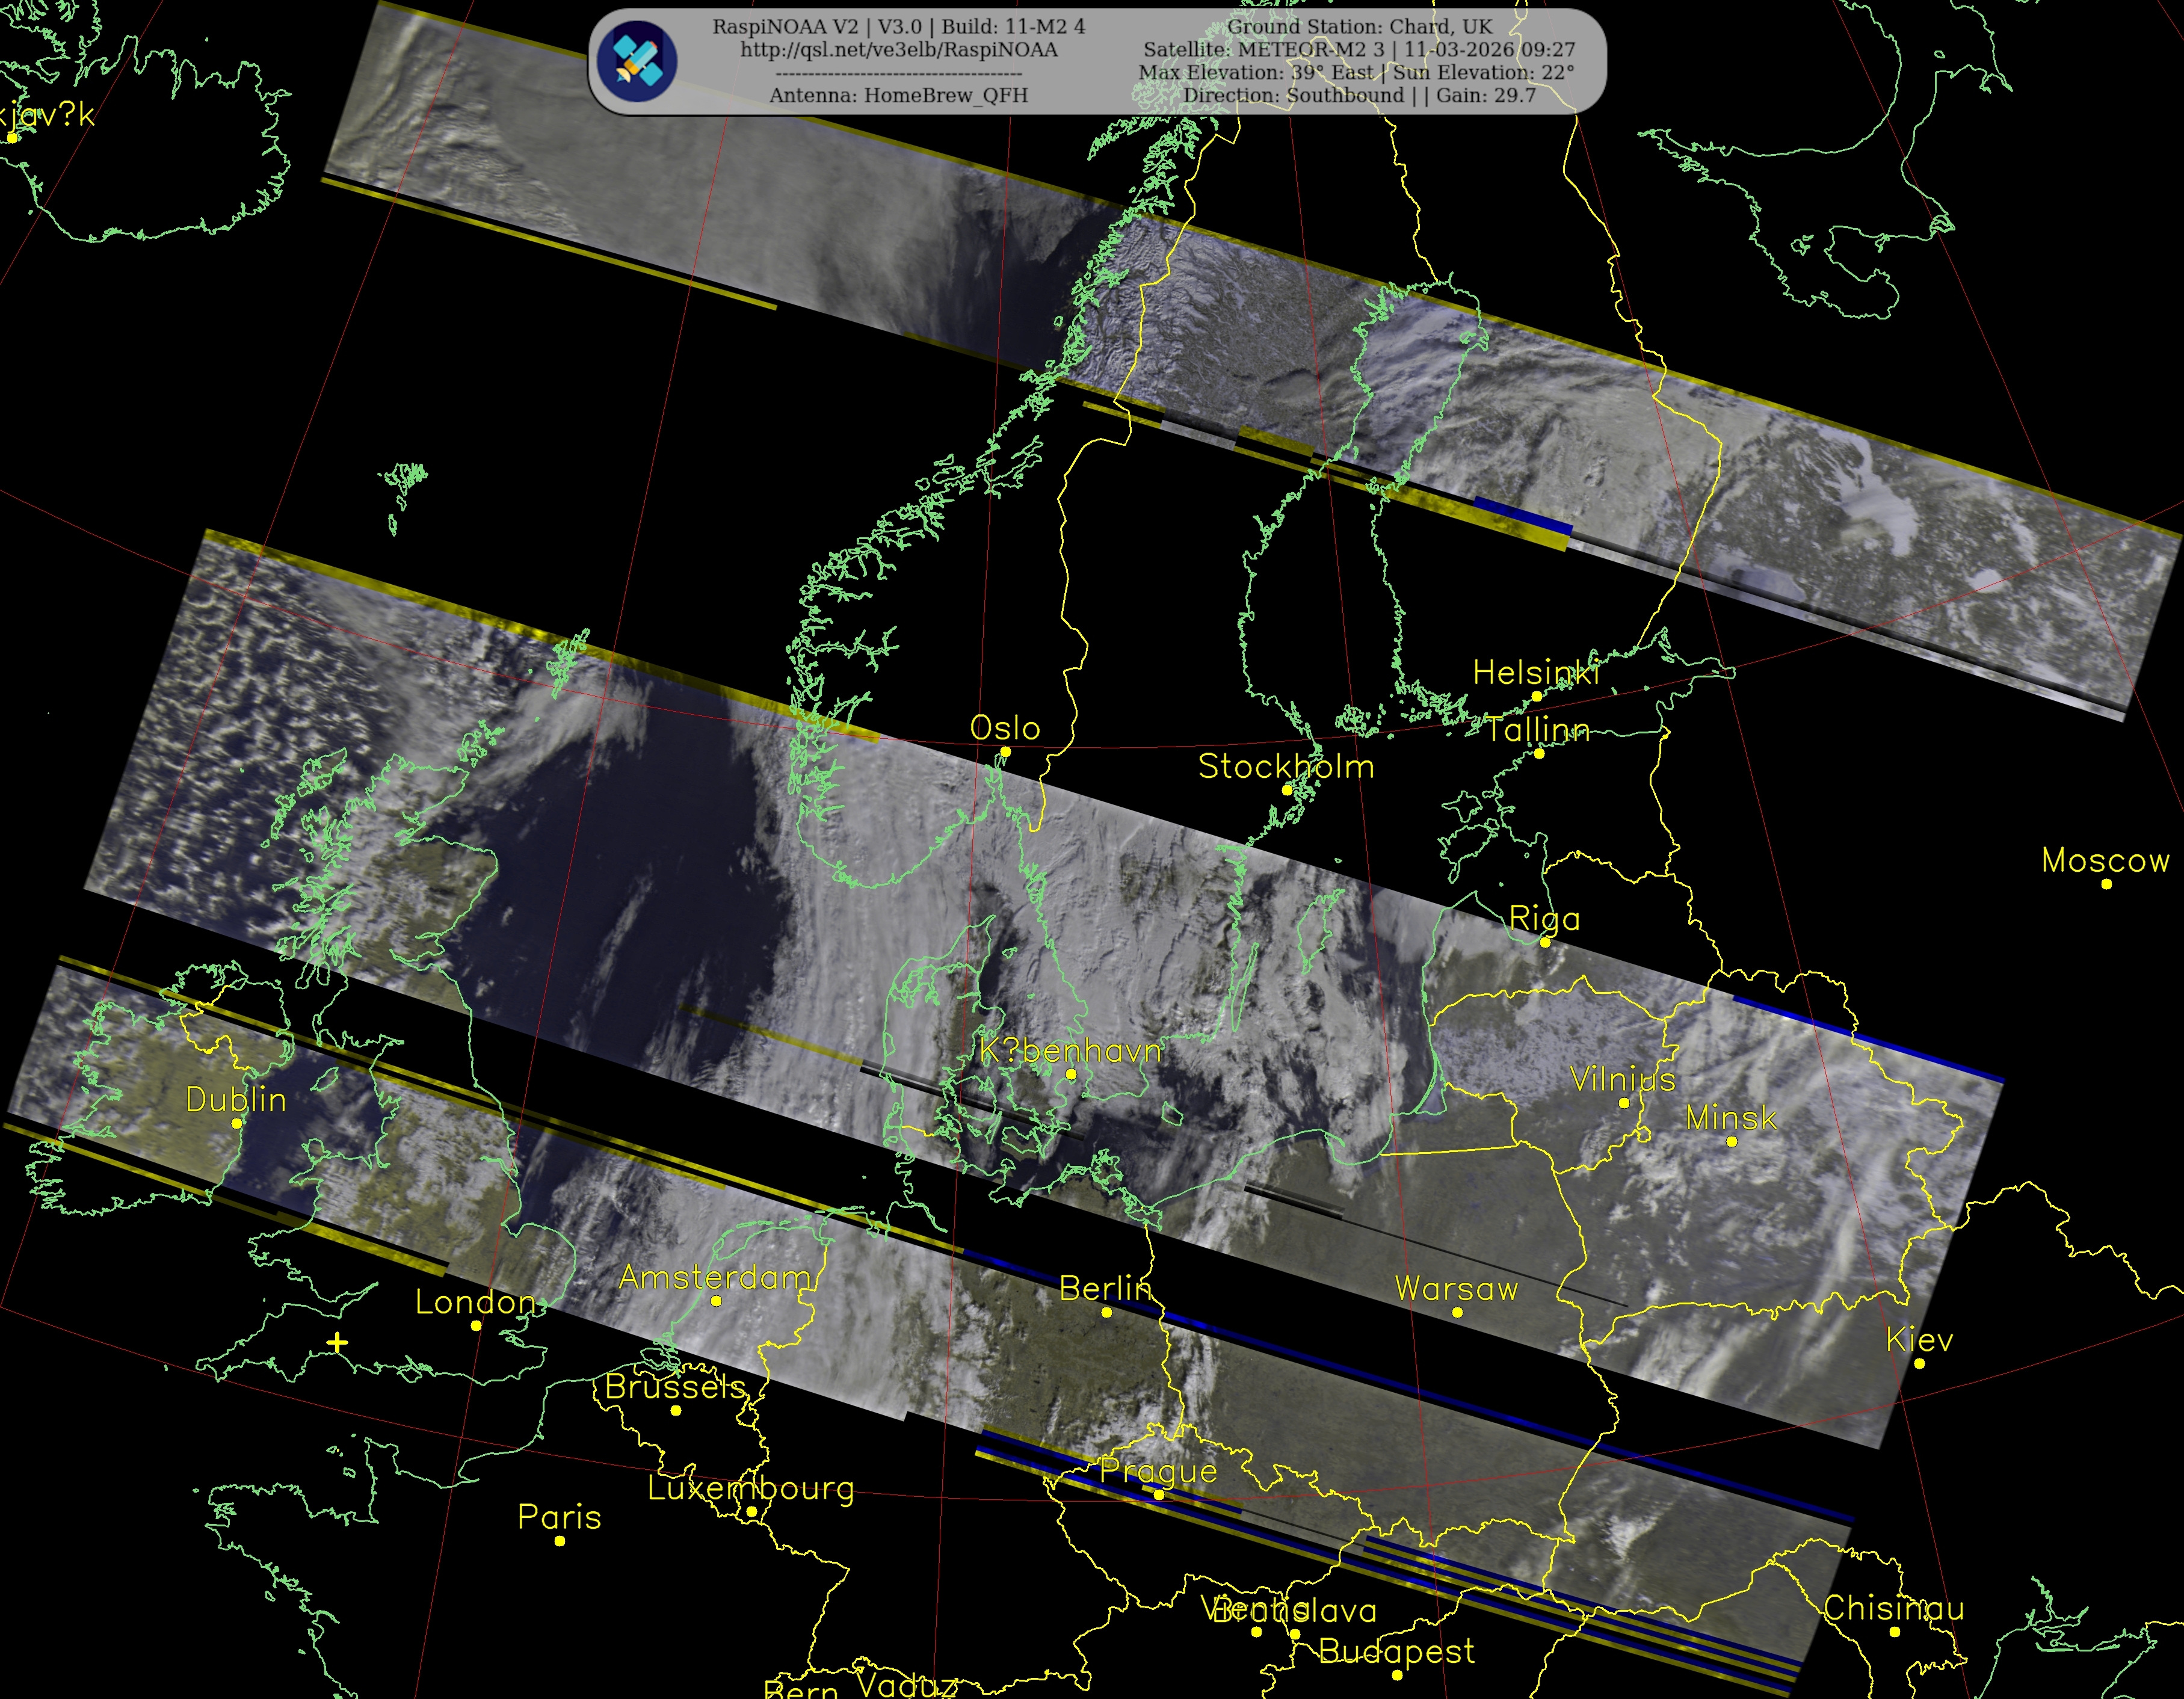Viewport: 2184px width, 1699px height.
Task: Click the Stockholm city label
Action: point(1286,767)
